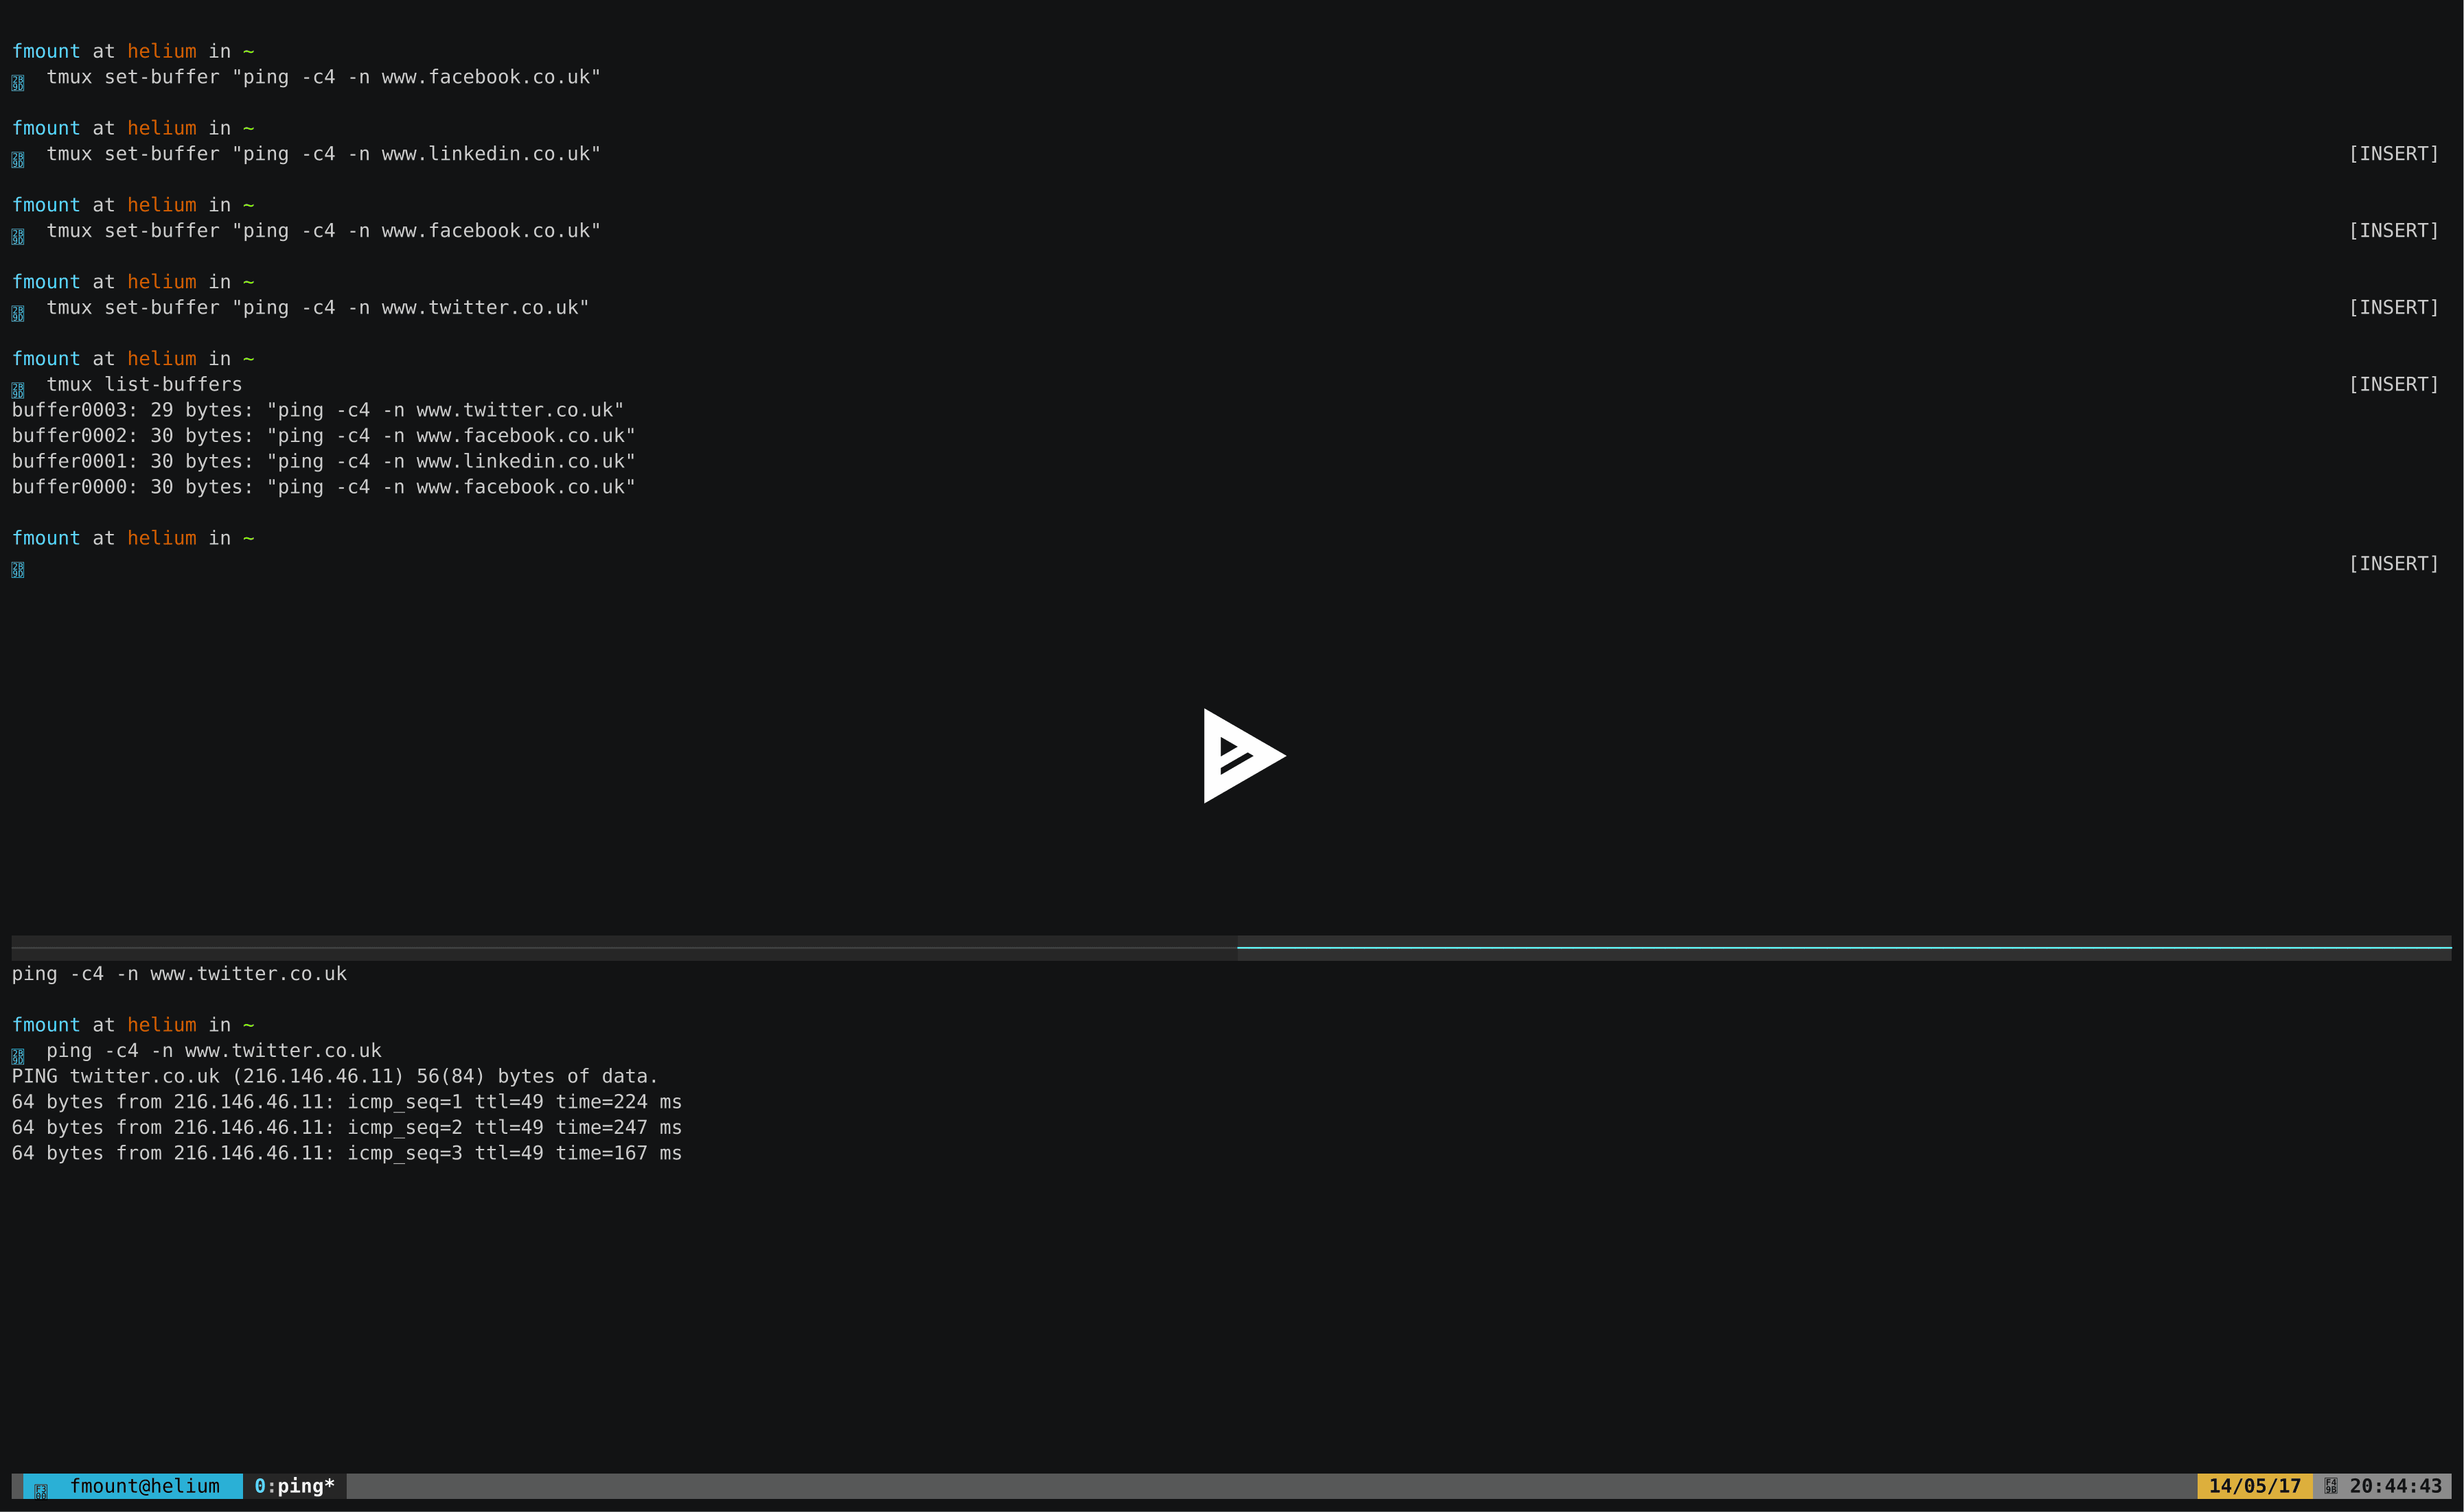Start the recording with the center play button
This screenshot has width=2464, height=1512.
tap(1243, 756)
